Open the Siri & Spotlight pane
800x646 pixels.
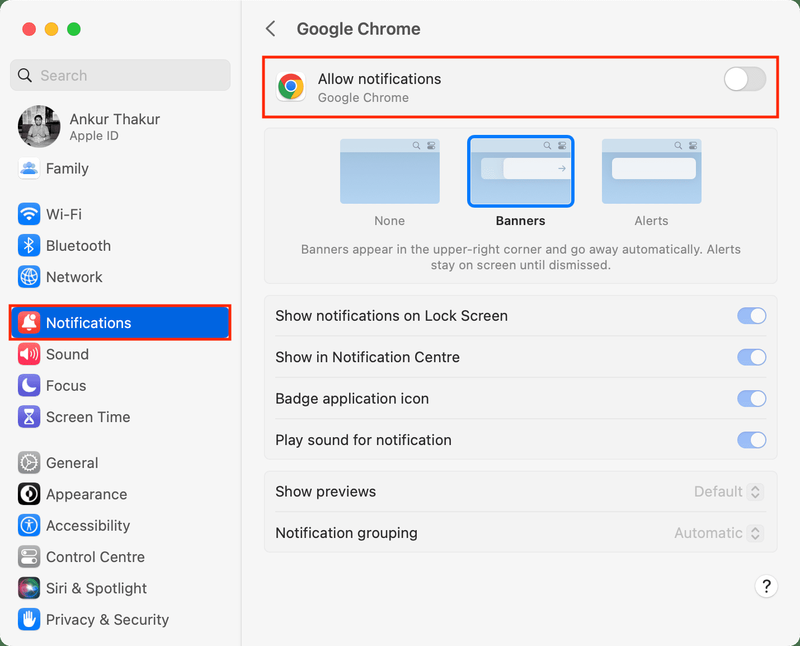click(120, 588)
